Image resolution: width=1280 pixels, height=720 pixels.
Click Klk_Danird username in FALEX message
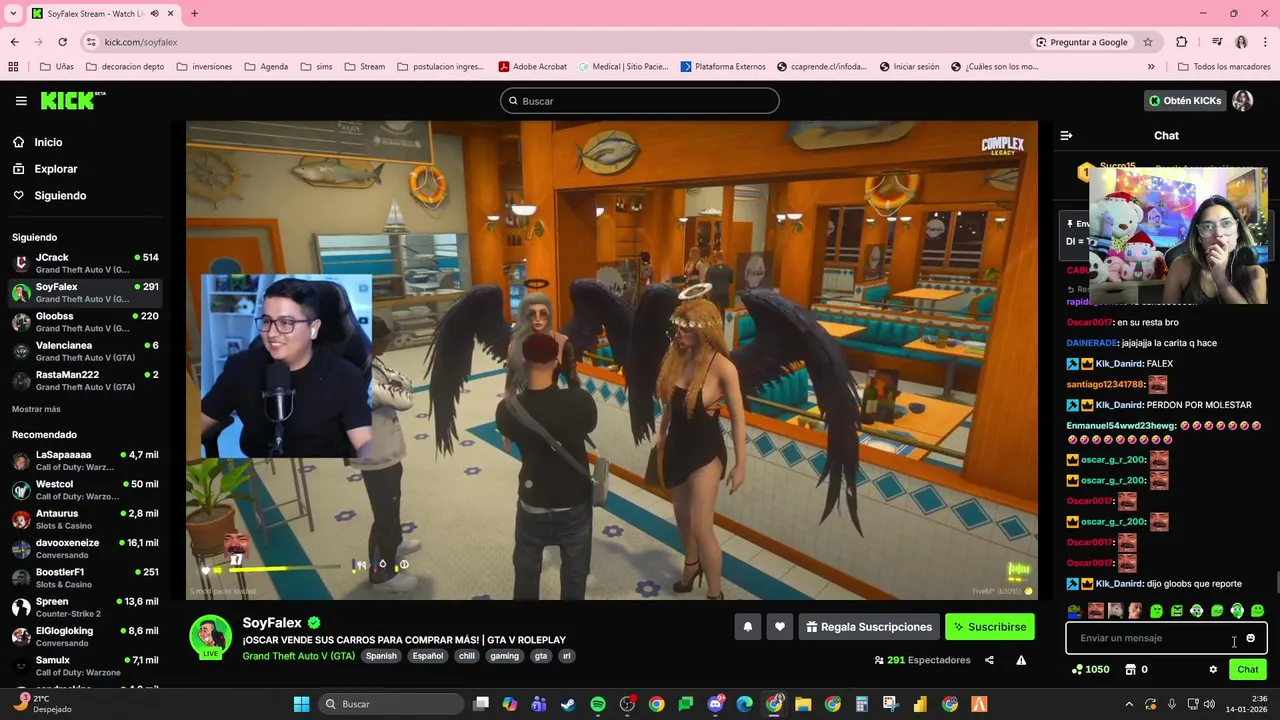tap(1119, 364)
